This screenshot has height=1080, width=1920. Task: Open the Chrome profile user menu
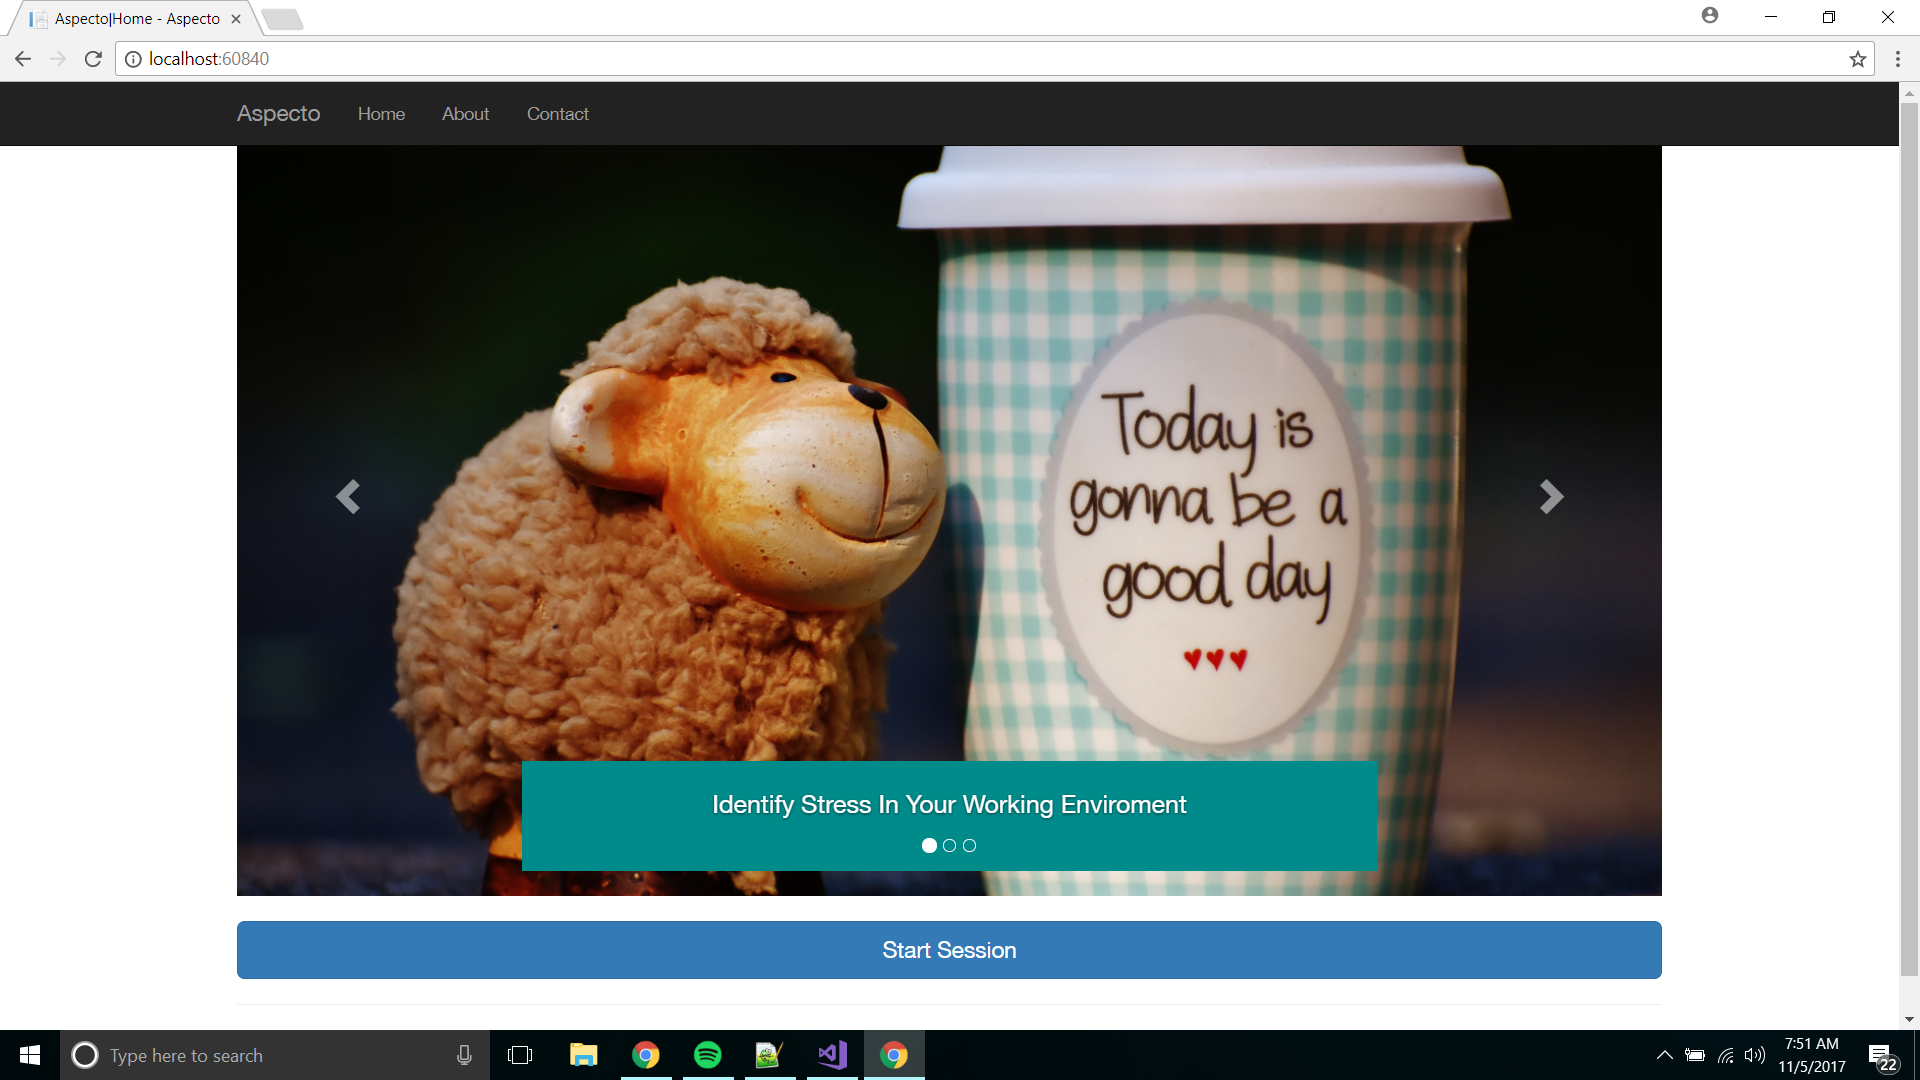click(x=1710, y=16)
